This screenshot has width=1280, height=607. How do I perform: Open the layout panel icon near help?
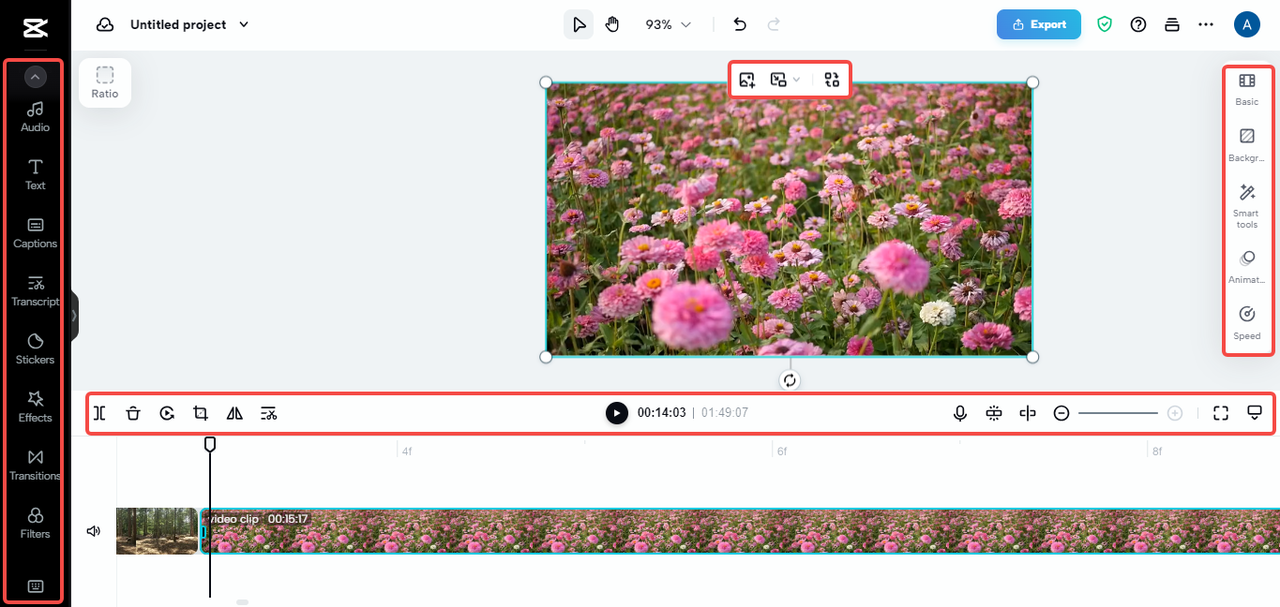(x=1172, y=25)
